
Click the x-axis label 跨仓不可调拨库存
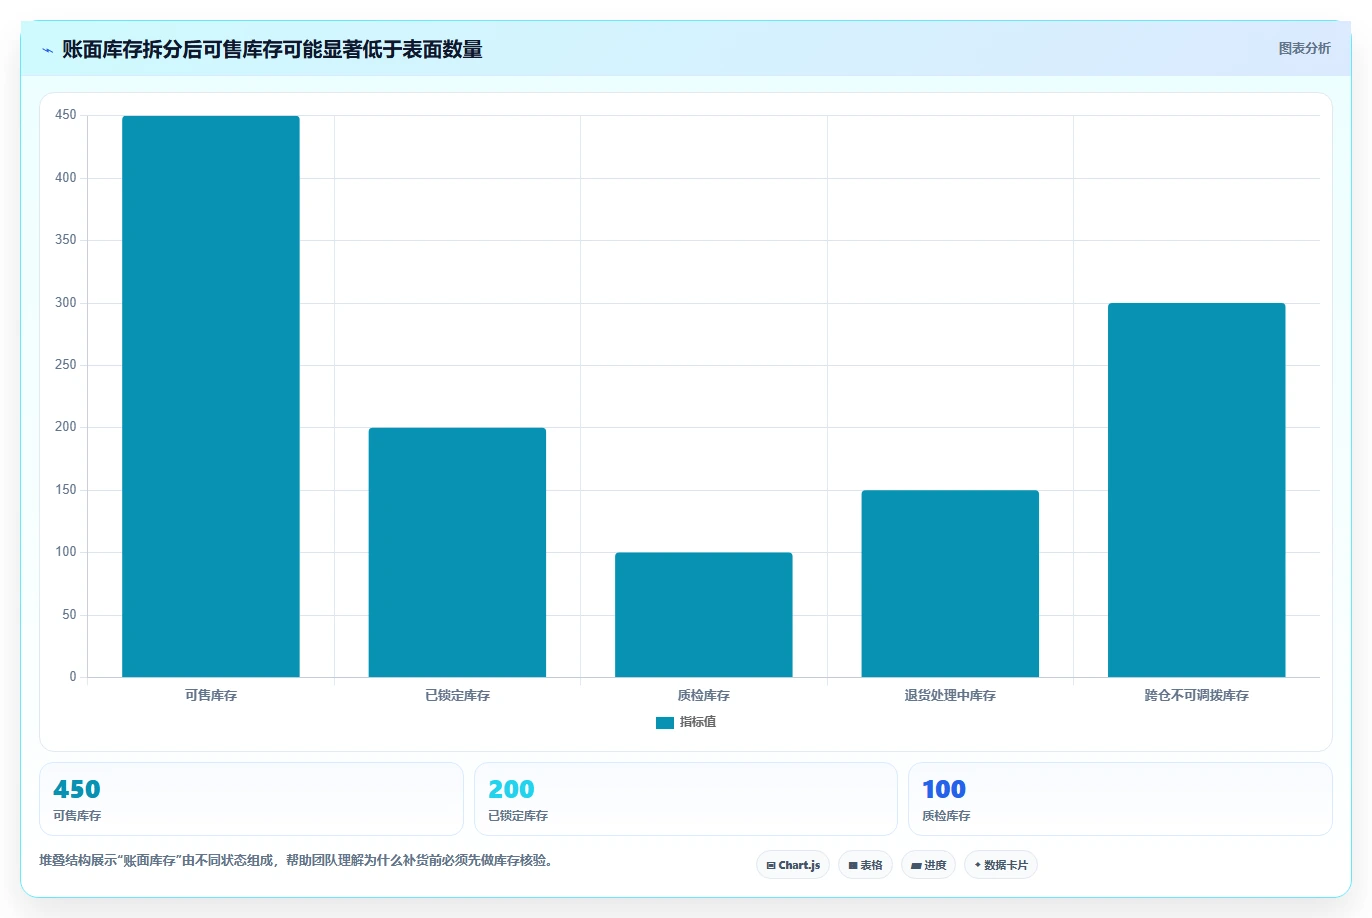1197,695
